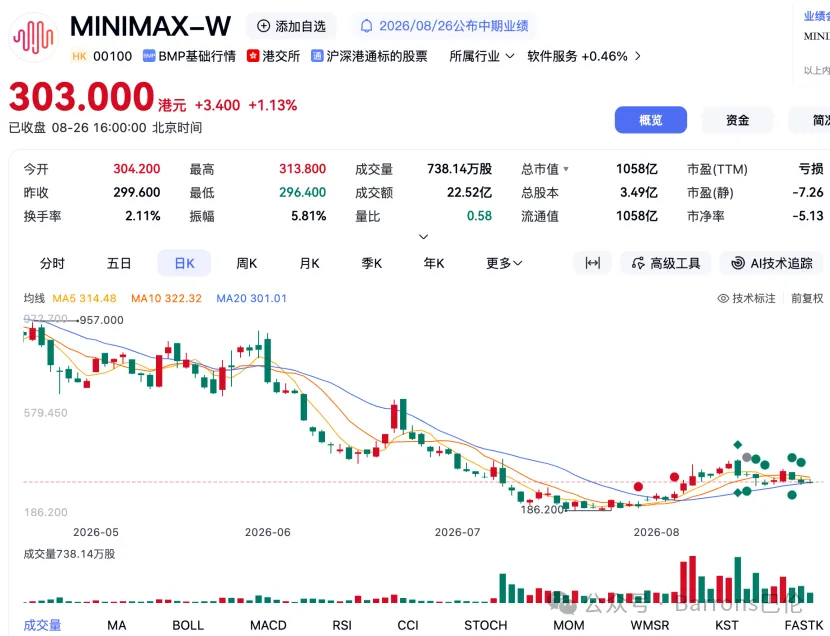Click the MINIMAX-W company logo icon
The width and height of the screenshot is (830, 636).
click(x=34, y=37)
